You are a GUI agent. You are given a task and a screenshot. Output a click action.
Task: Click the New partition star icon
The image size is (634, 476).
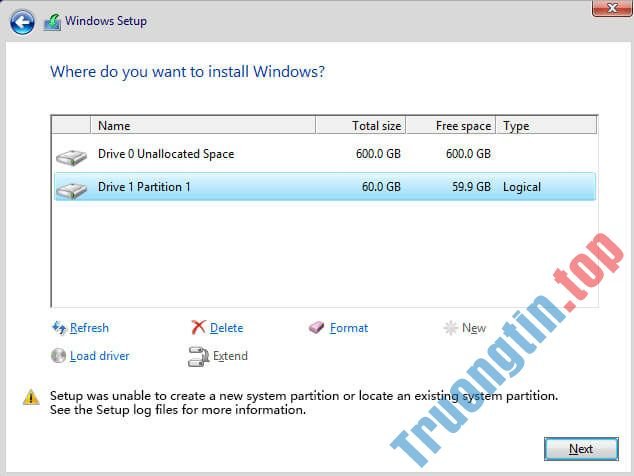click(x=450, y=328)
